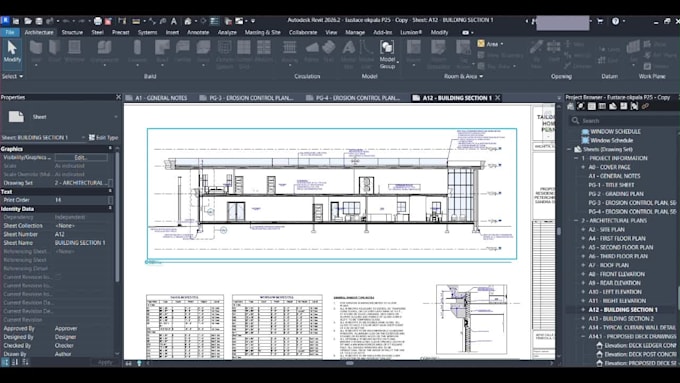Click the home icon in Project Browser toolbar
Viewport: 680px width, 383px height.
coord(571,106)
